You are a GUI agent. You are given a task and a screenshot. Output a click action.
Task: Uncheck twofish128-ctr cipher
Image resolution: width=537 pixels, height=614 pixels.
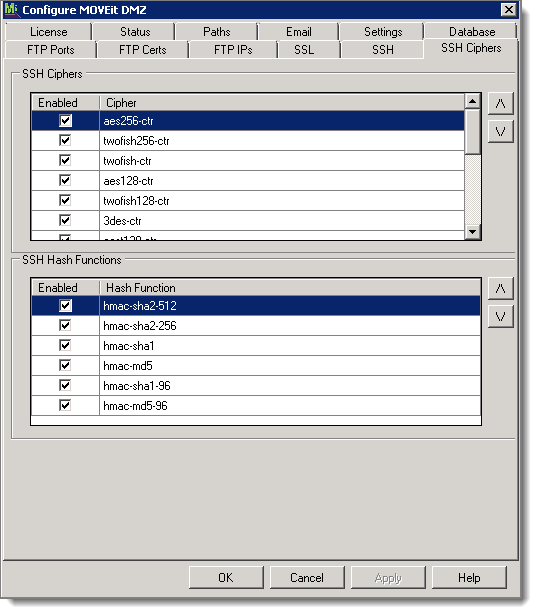coord(65,200)
